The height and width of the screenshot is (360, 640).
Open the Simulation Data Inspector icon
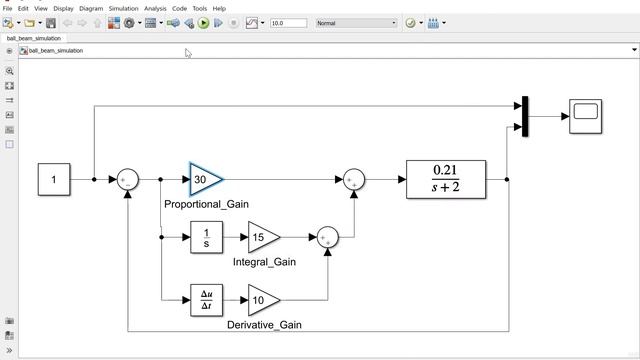[252, 23]
